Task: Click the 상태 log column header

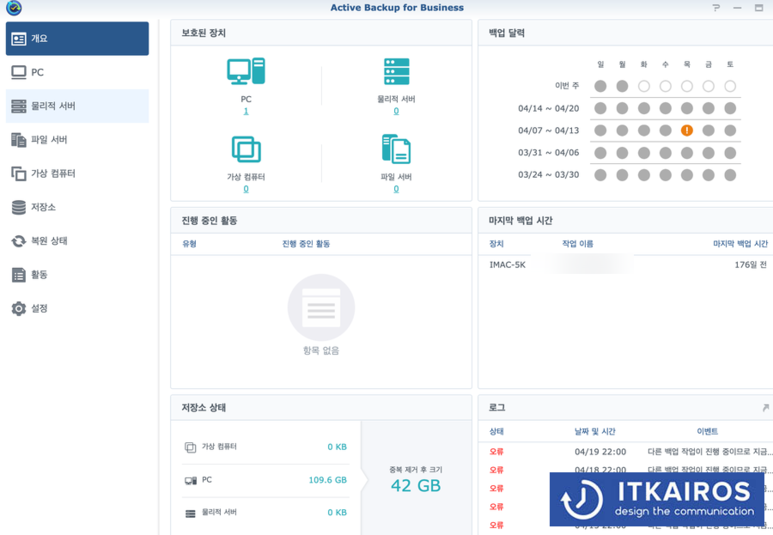Action: click(496, 431)
